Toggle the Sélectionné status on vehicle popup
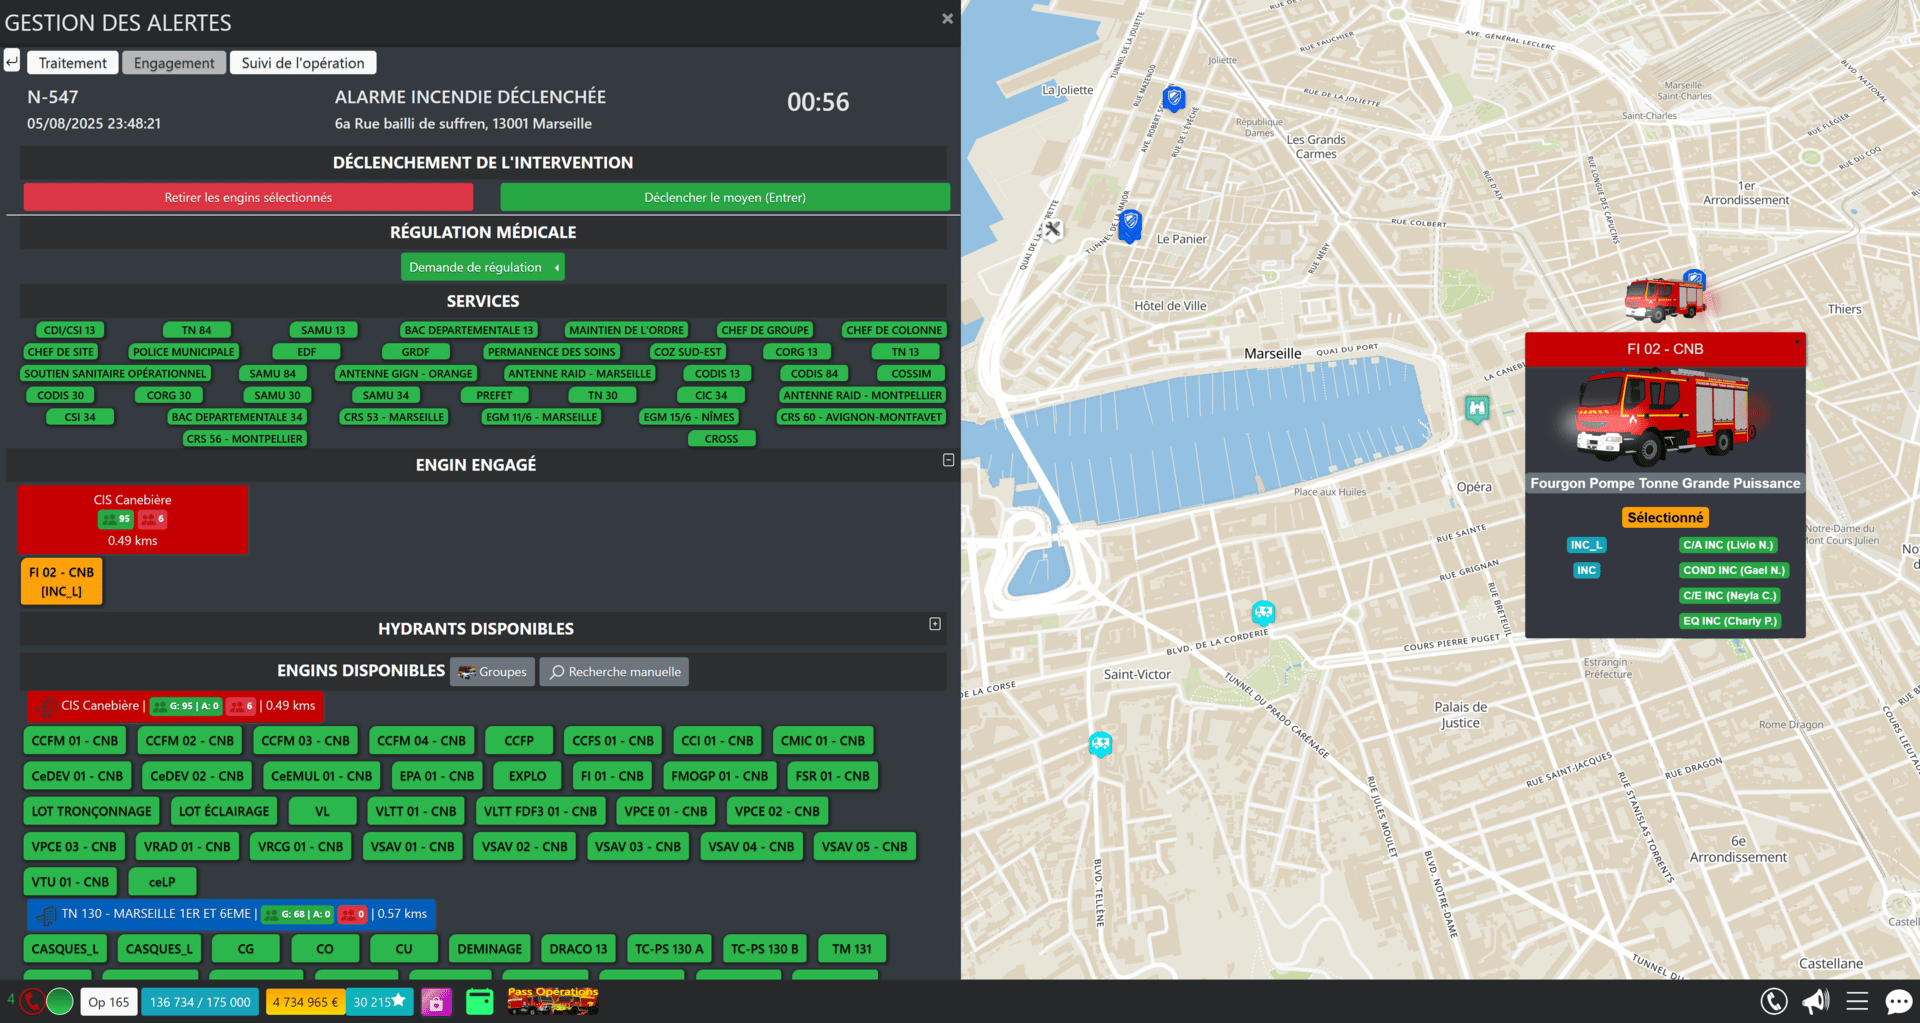 (1664, 517)
